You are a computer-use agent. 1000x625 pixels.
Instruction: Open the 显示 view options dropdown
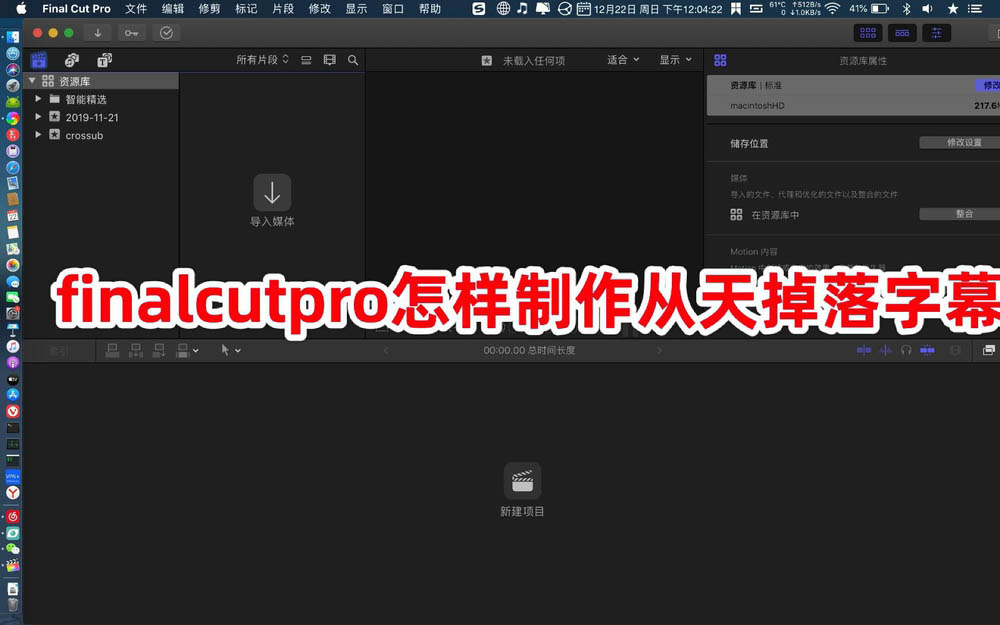675,59
